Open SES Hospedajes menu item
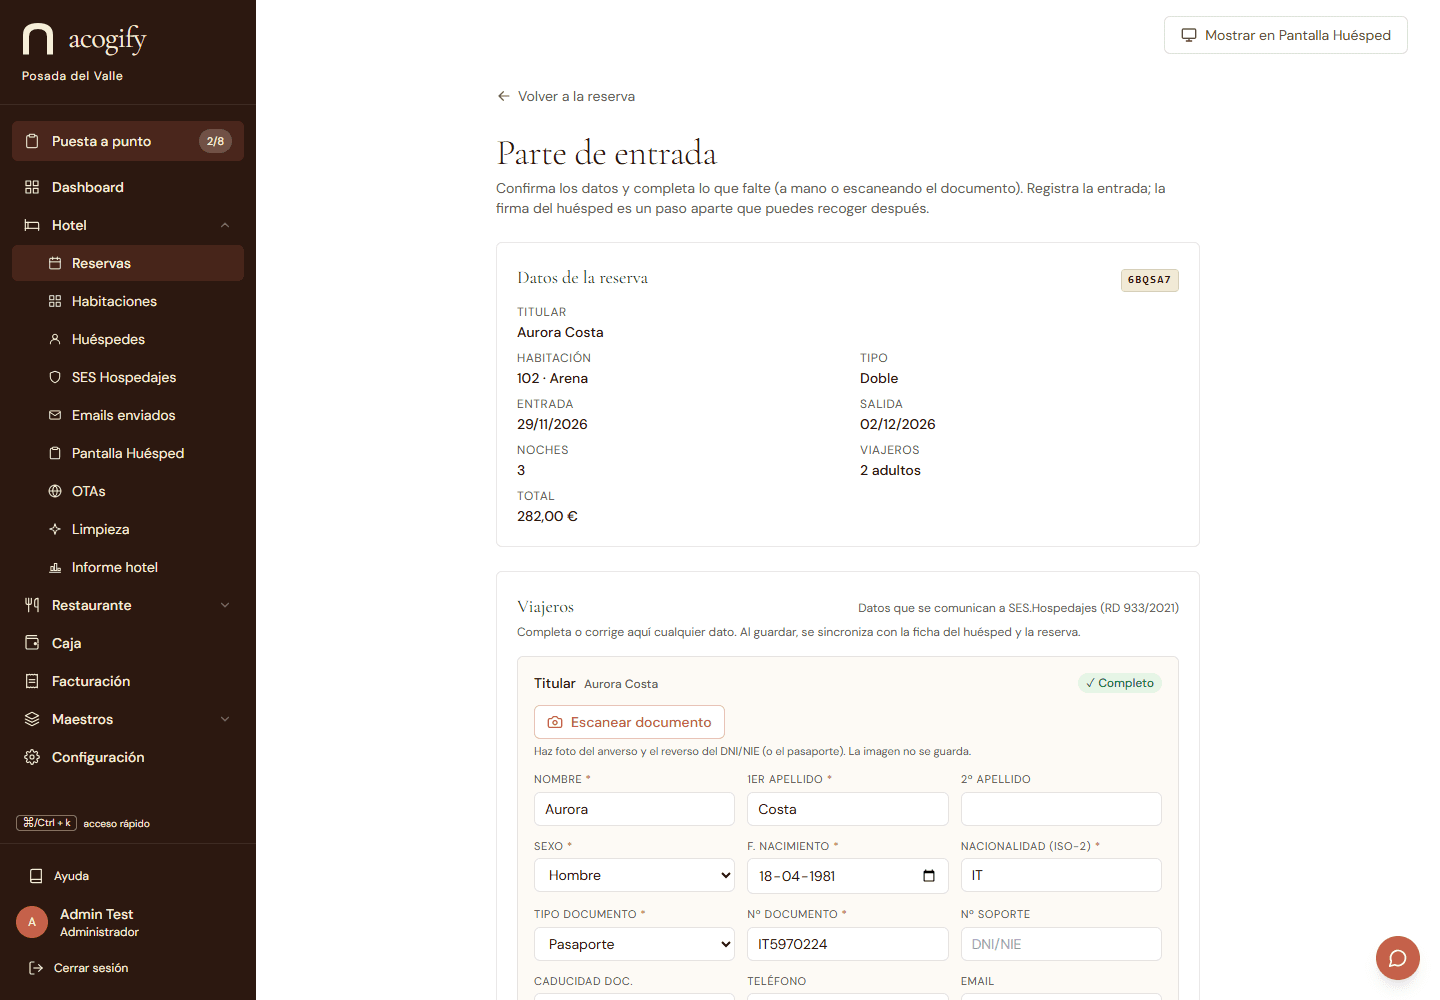Viewport: 1440px width, 1000px height. (128, 377)
